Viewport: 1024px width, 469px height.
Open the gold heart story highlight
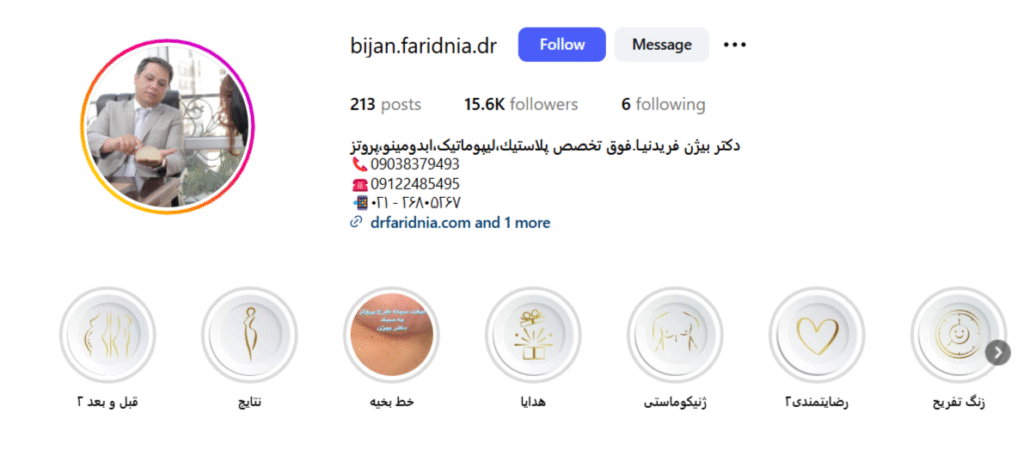coord(816,335)
